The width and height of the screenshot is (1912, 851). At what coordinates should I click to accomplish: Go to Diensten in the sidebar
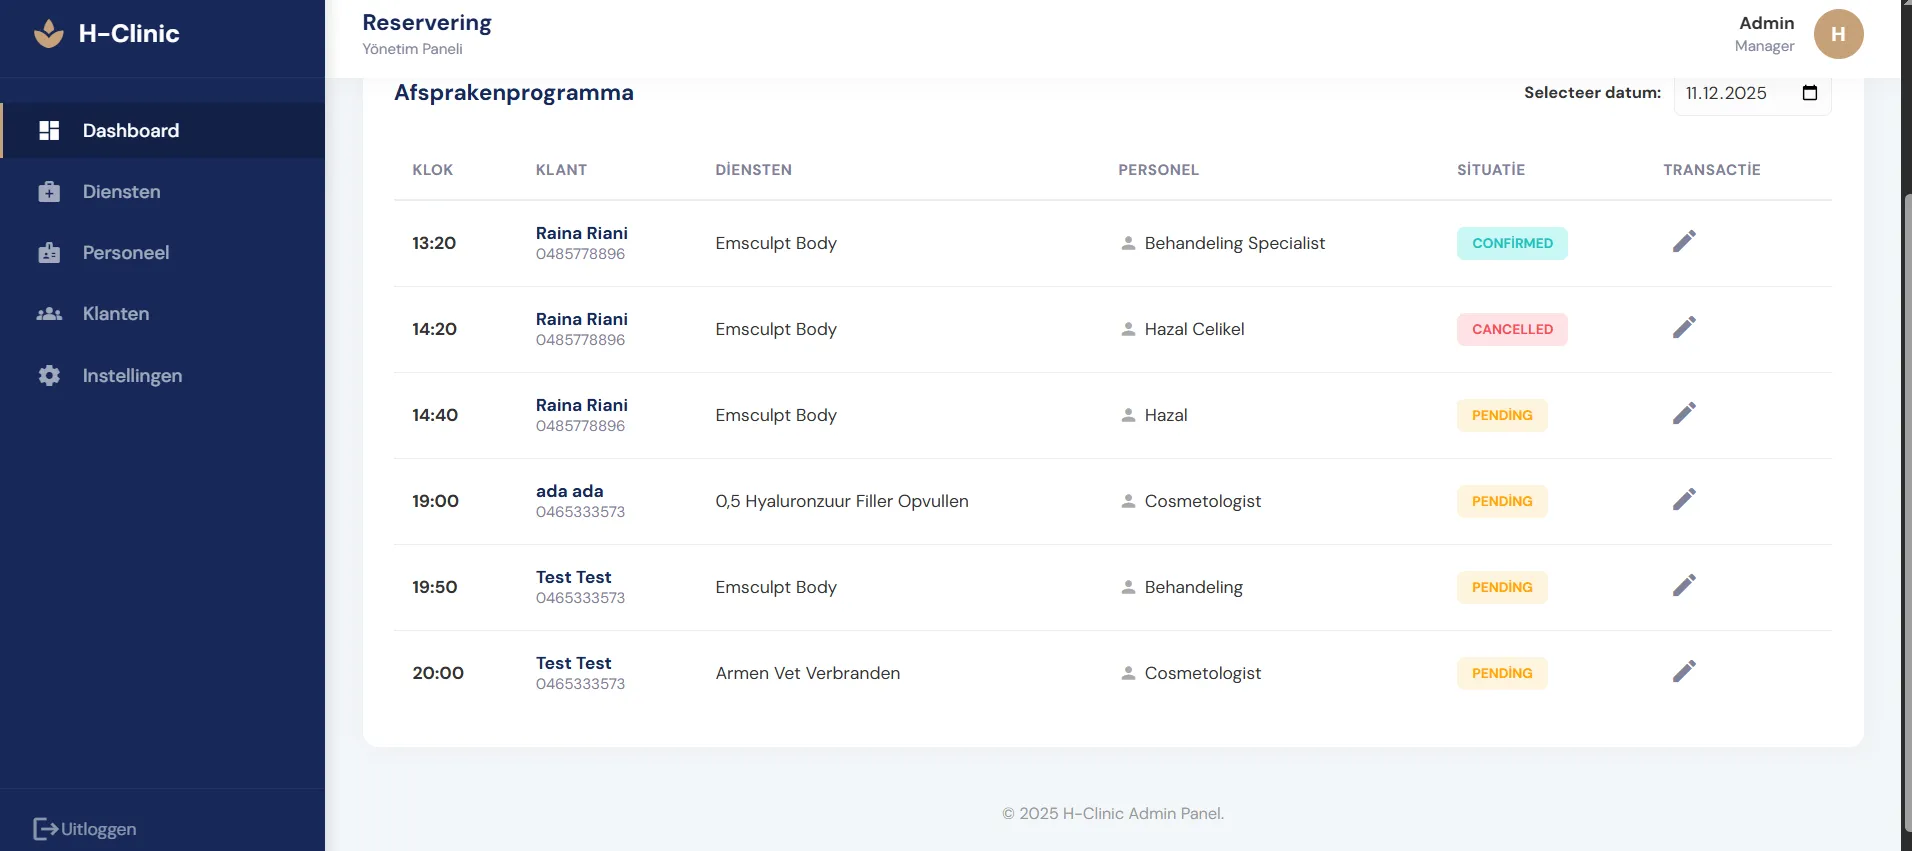point(121,192)
